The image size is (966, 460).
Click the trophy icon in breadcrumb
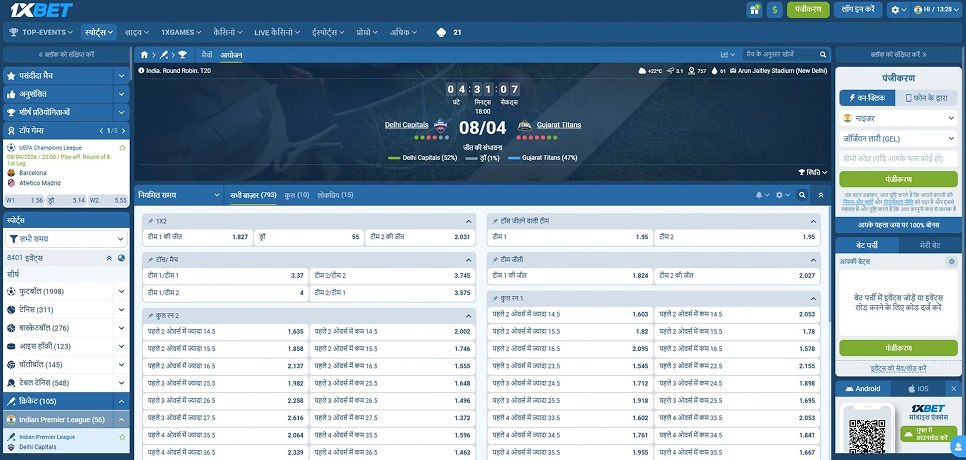coord(182,55)
